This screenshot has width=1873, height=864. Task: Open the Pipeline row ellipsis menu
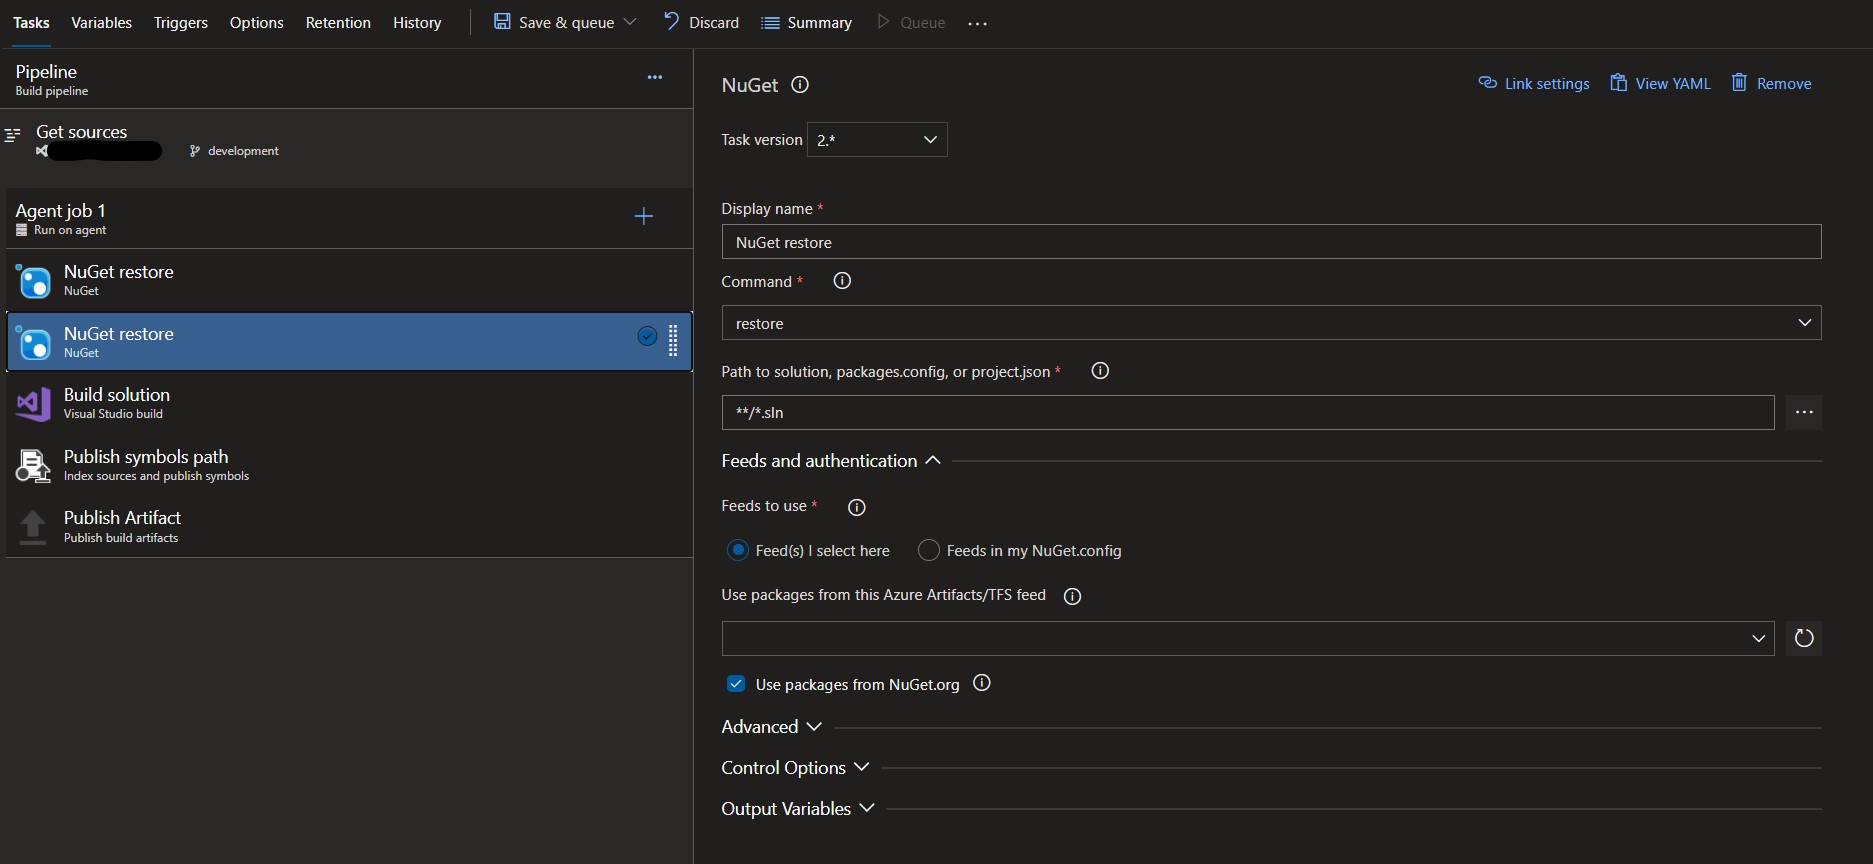point(655,77)
